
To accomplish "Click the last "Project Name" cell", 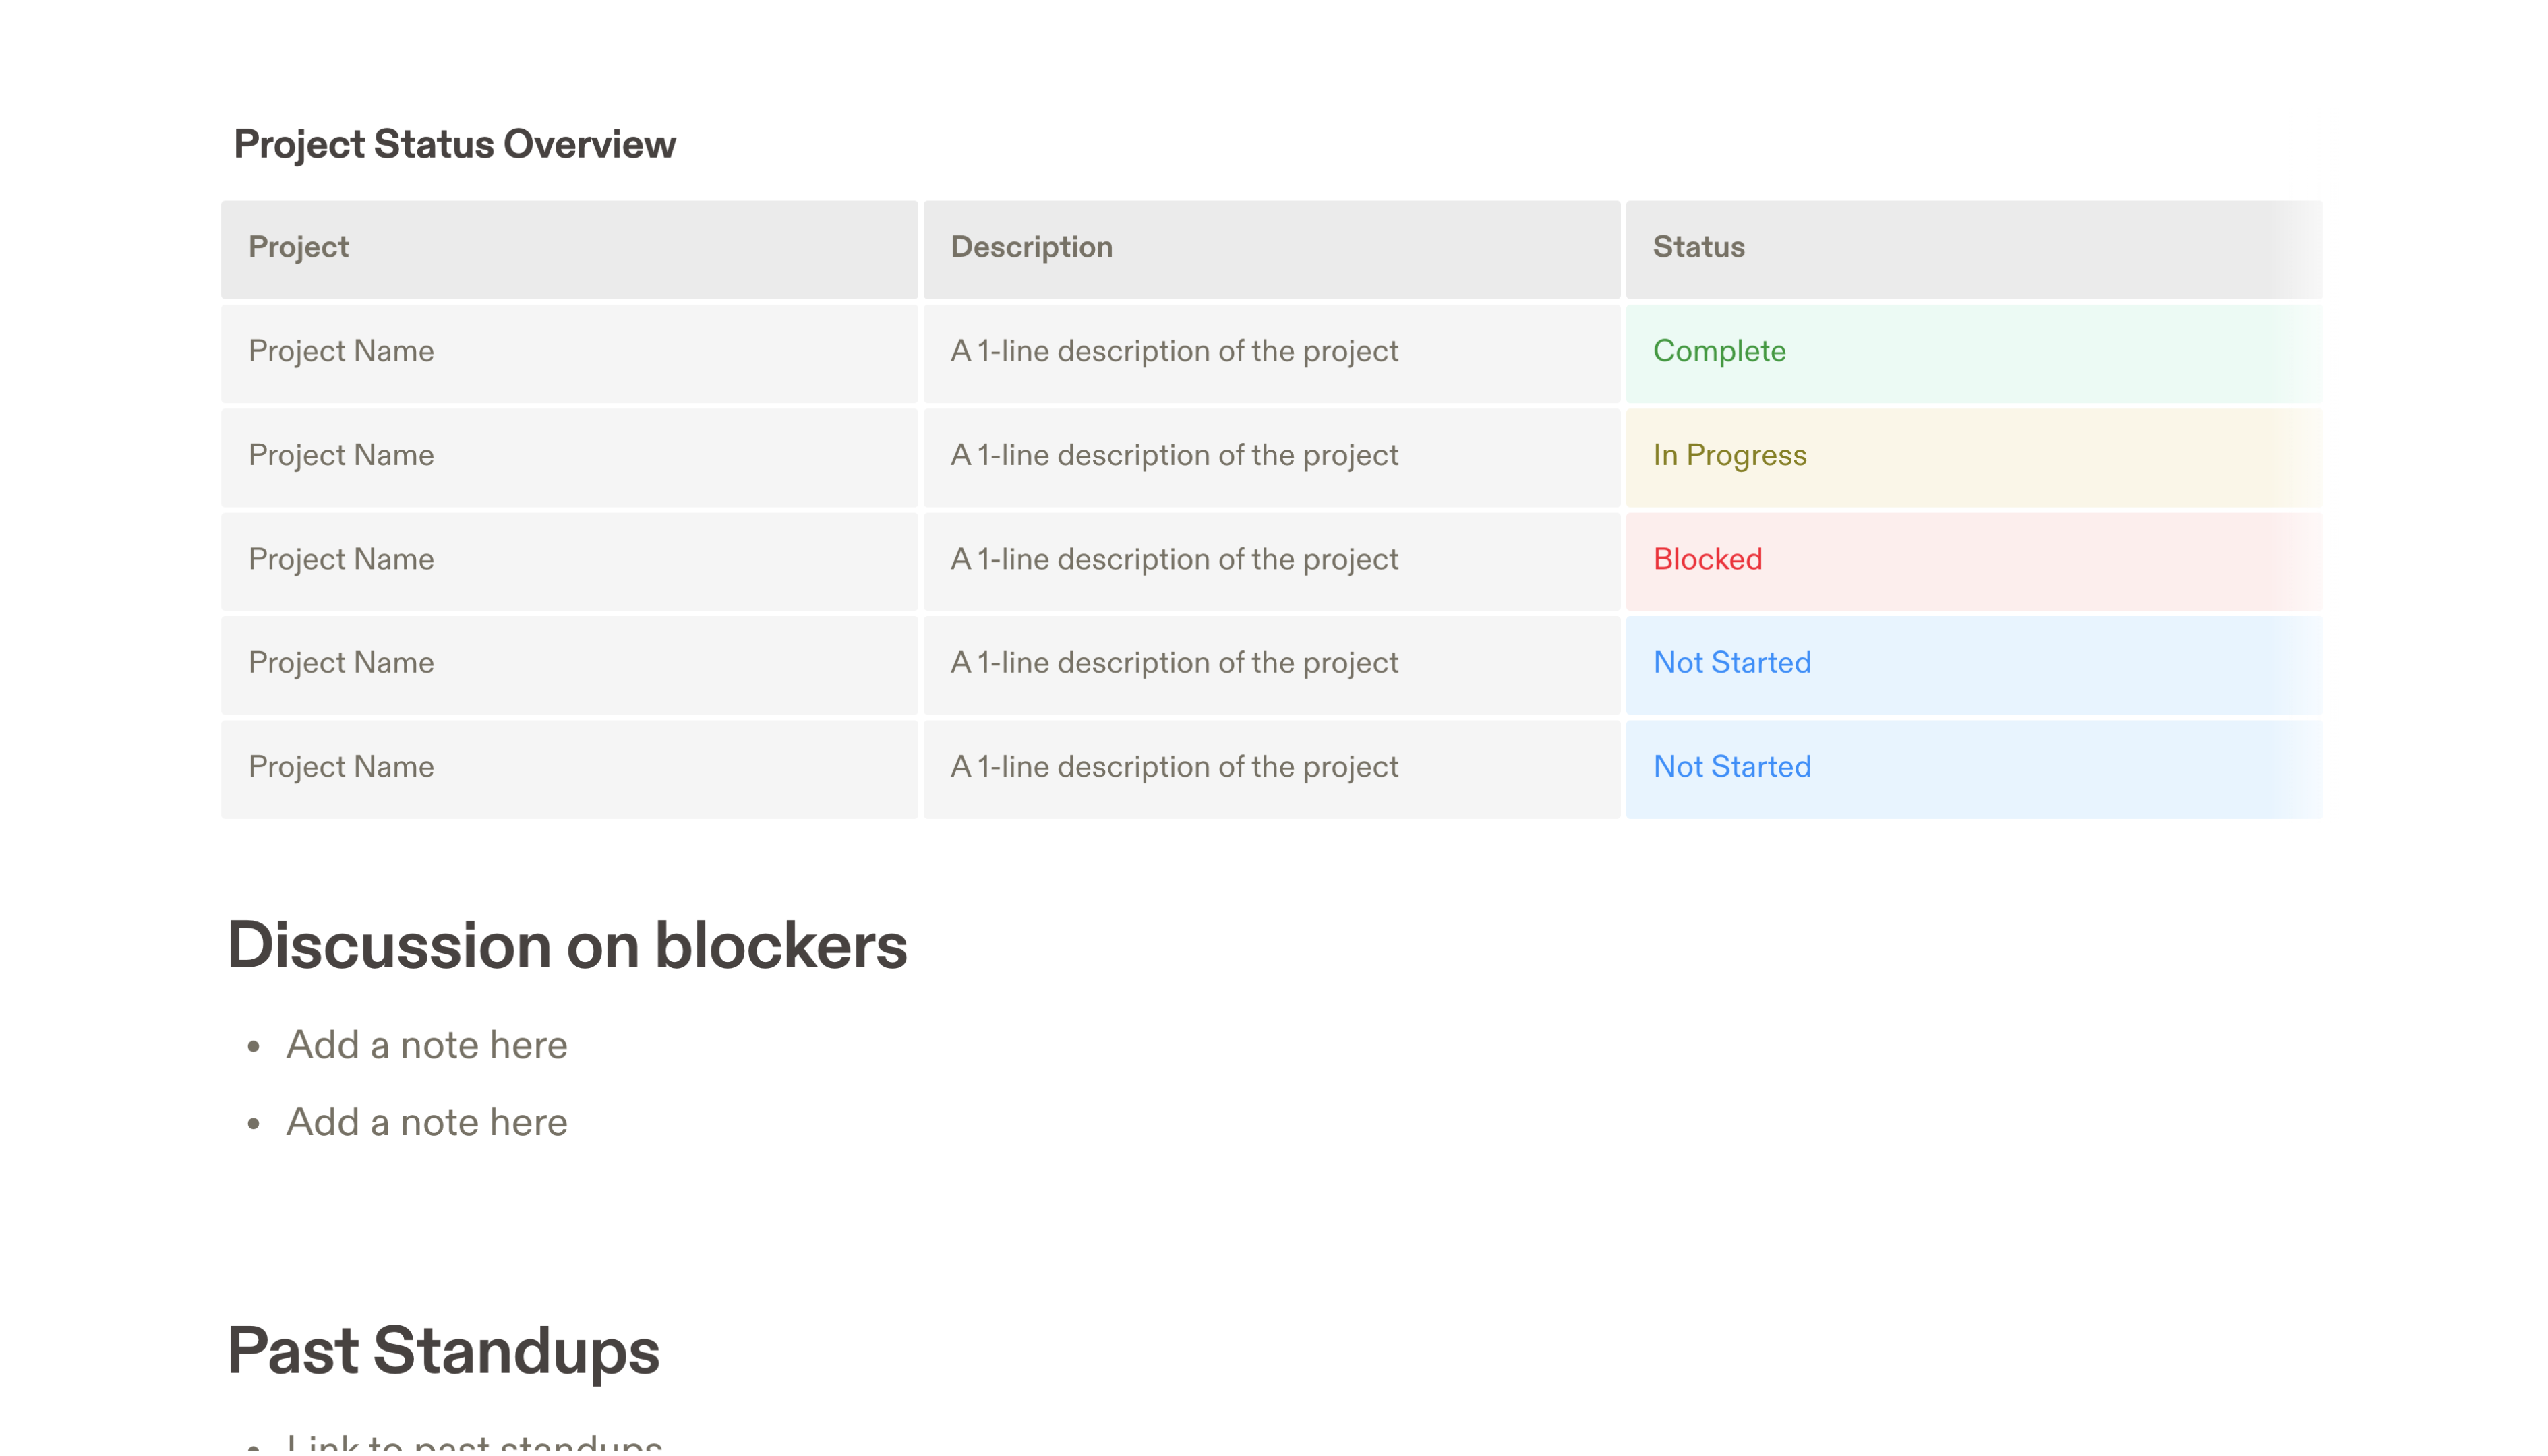I will pos(340,766).
